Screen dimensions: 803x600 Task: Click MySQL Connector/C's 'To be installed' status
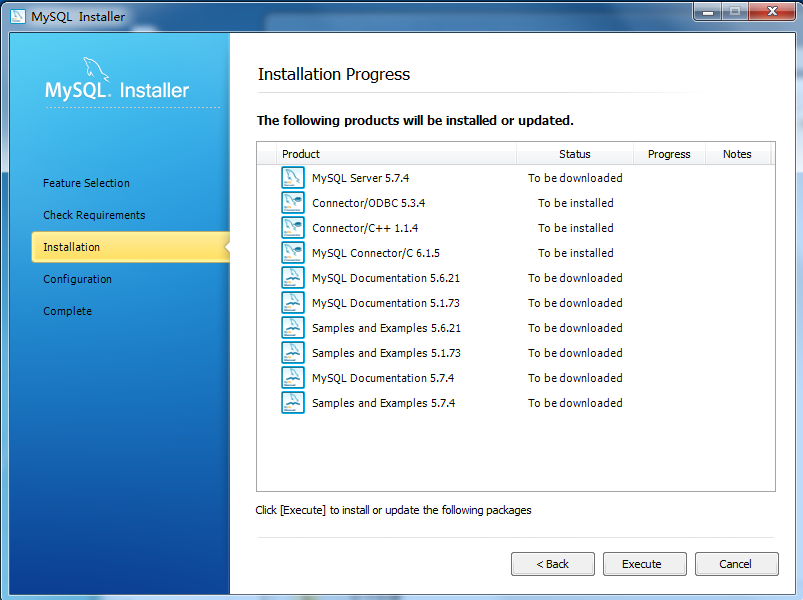[x=576, y=253]
